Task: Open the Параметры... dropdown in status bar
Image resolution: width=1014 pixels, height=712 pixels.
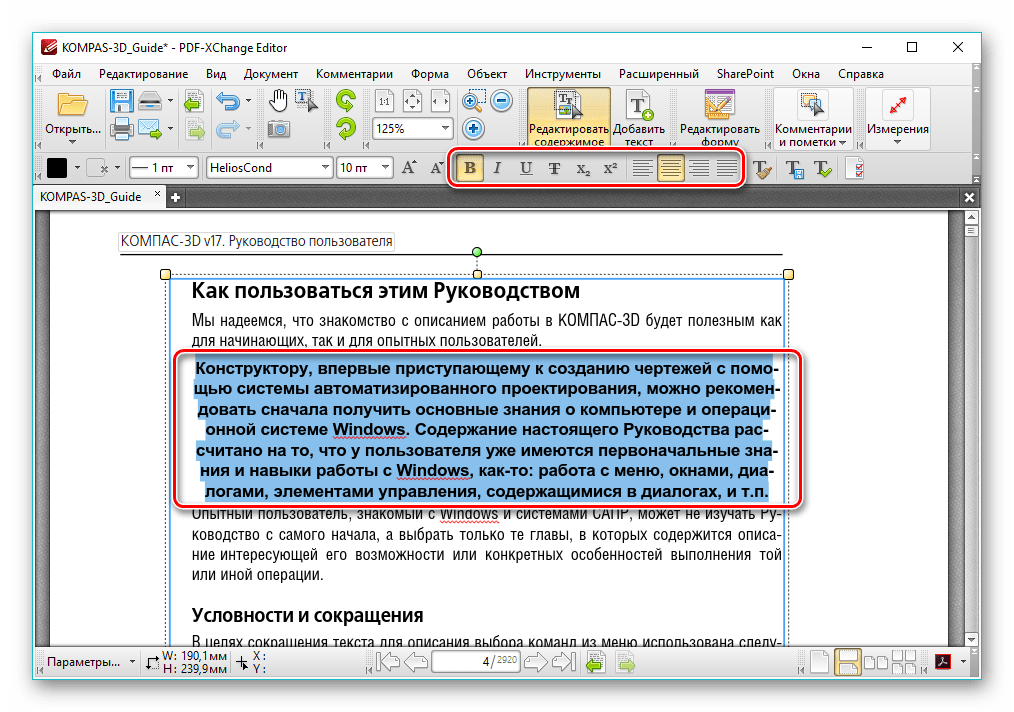Action: tap(132, 662)
